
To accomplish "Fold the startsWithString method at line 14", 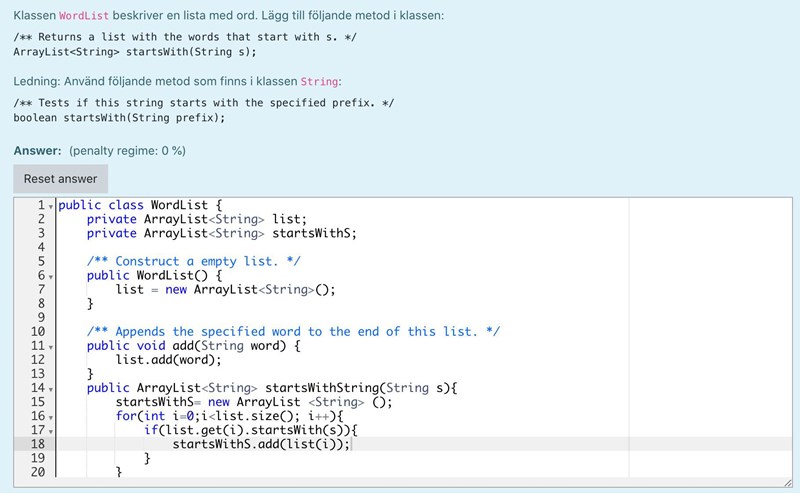I will pyautogui.click(x=51, y=388).
